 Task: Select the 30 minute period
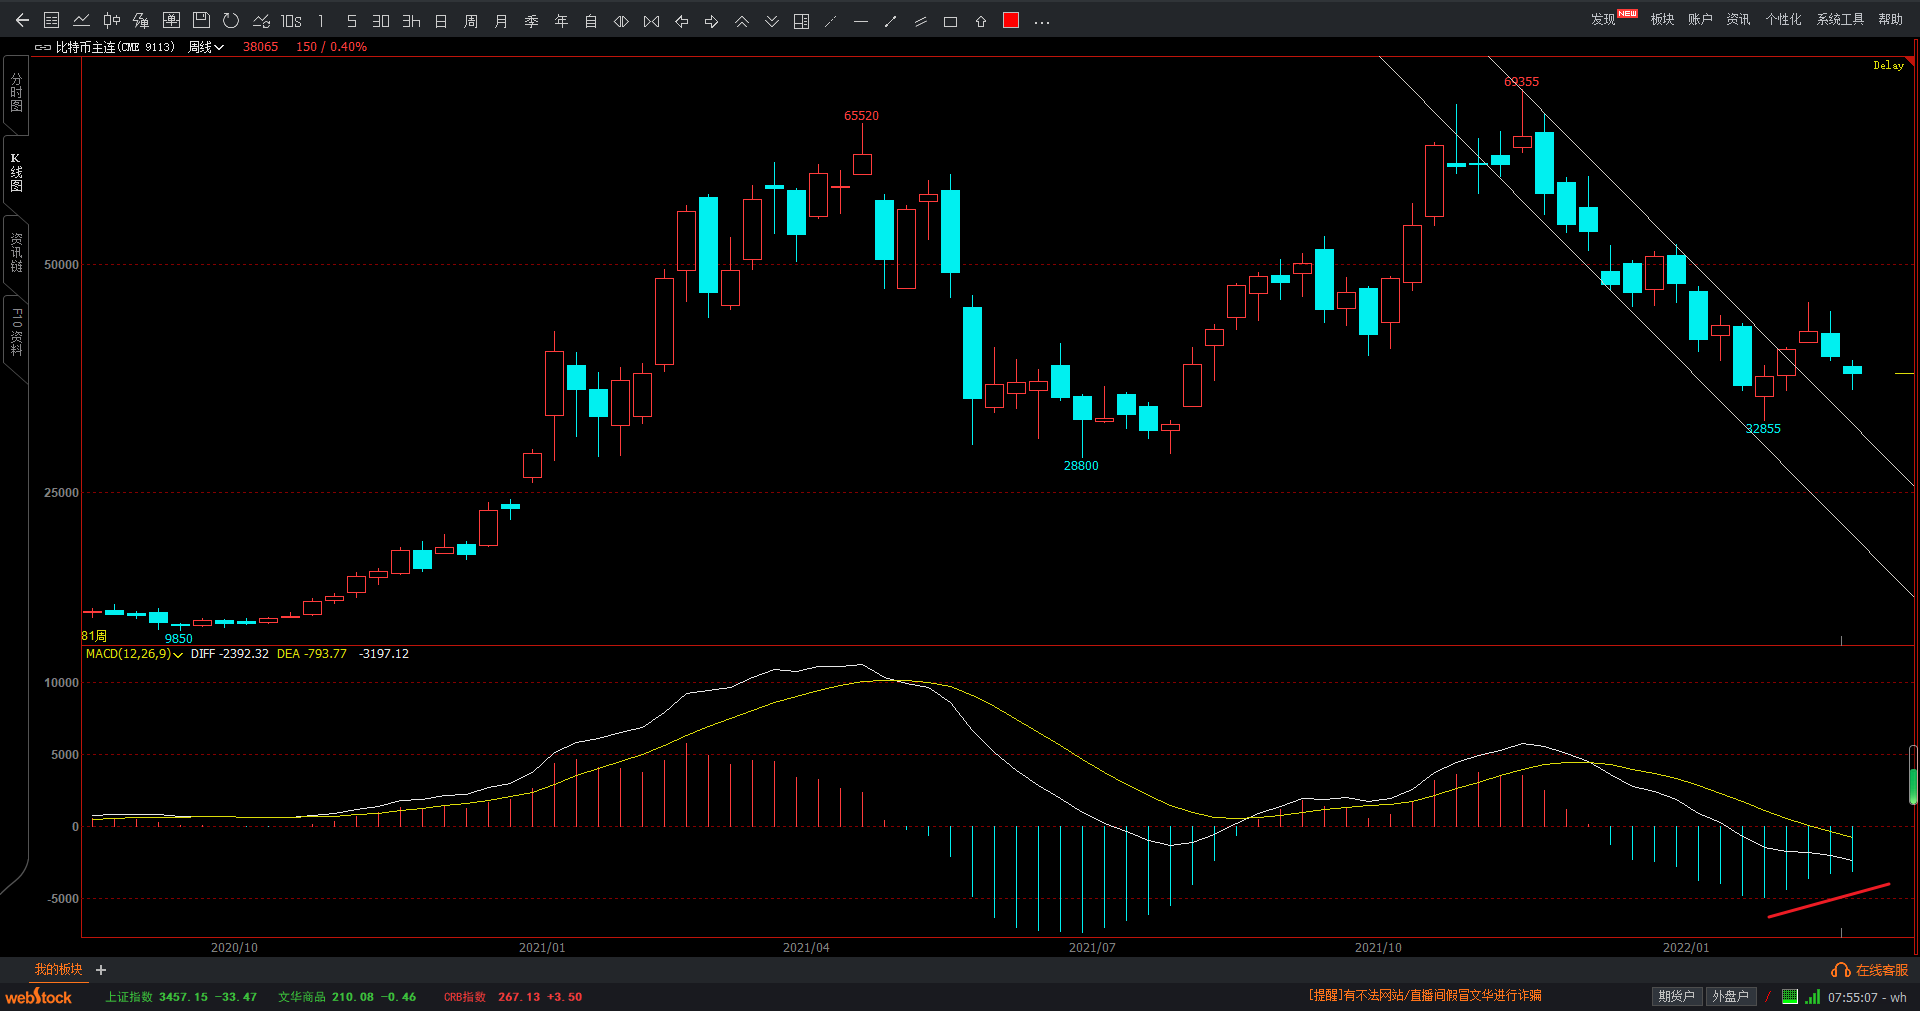381,21
